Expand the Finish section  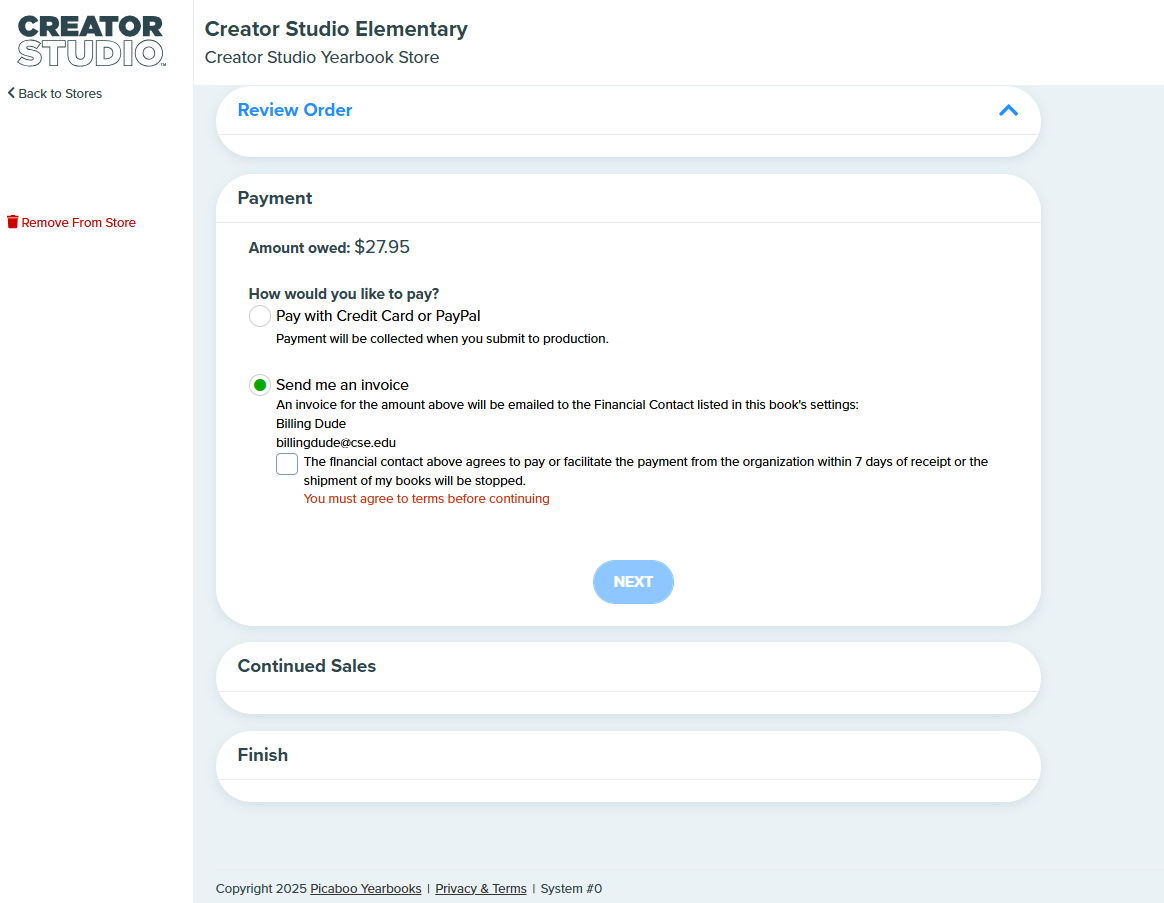coord(263,754)
